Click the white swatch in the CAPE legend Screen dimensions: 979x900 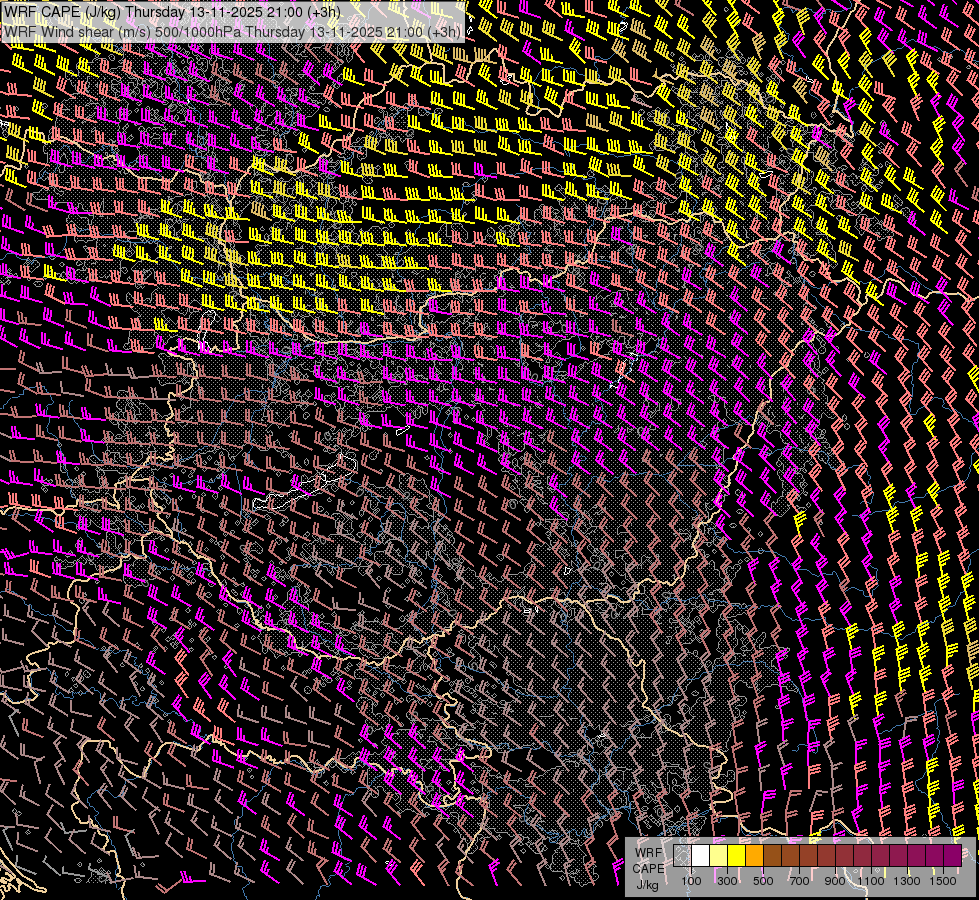[x=700, y=855]
